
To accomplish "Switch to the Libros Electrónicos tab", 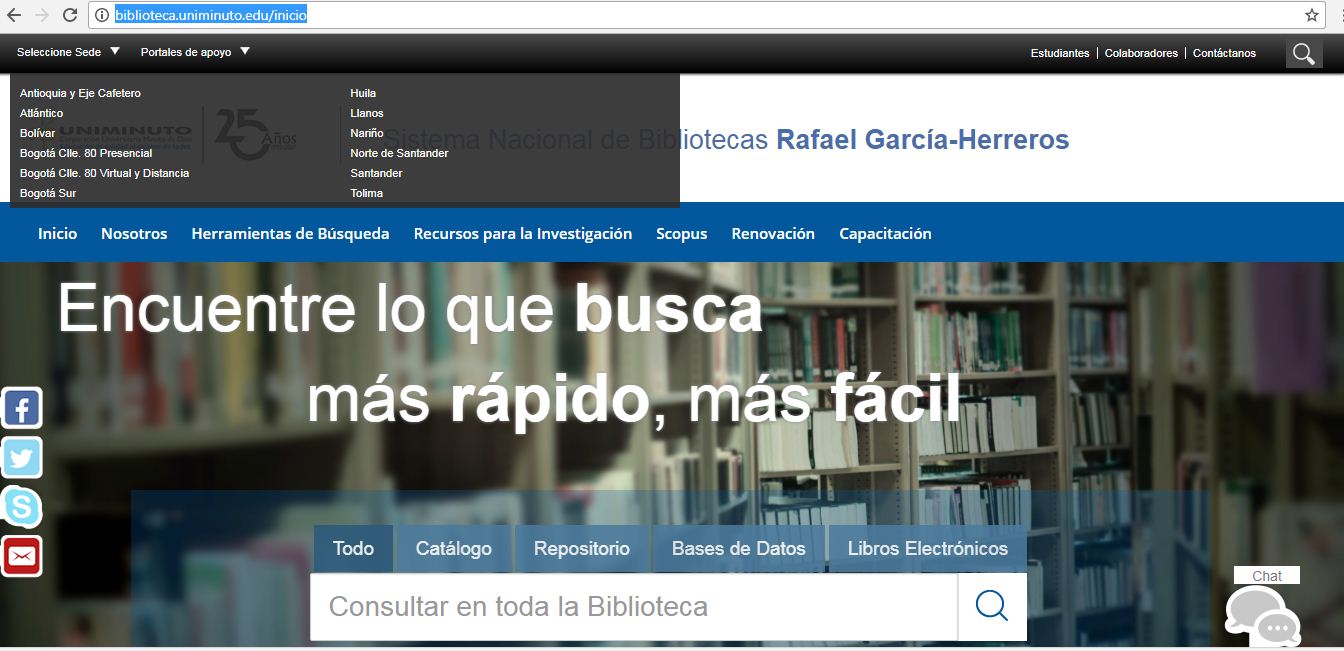I will [928, 548].
